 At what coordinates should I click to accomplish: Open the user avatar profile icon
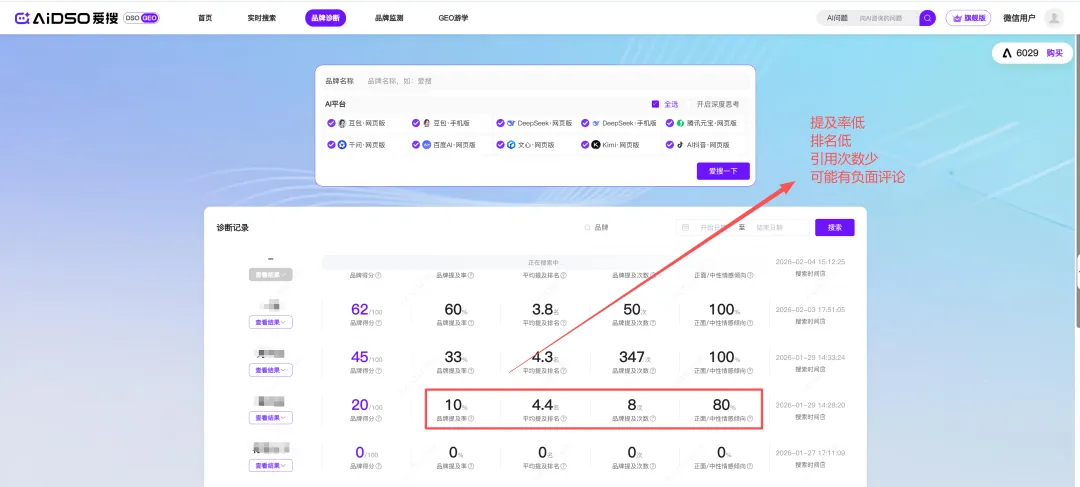1053,18
